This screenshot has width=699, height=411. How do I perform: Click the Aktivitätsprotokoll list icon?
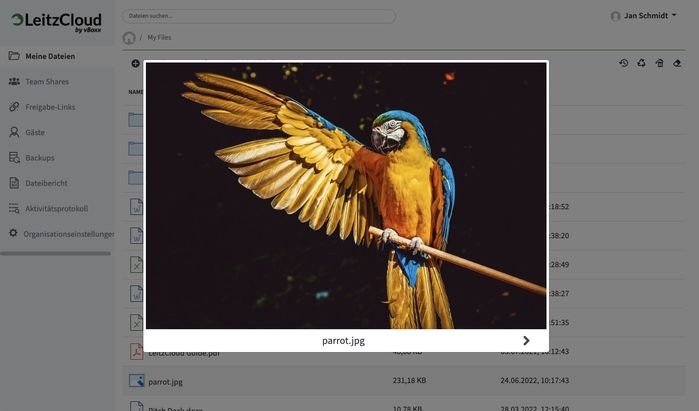coord(14,208)
